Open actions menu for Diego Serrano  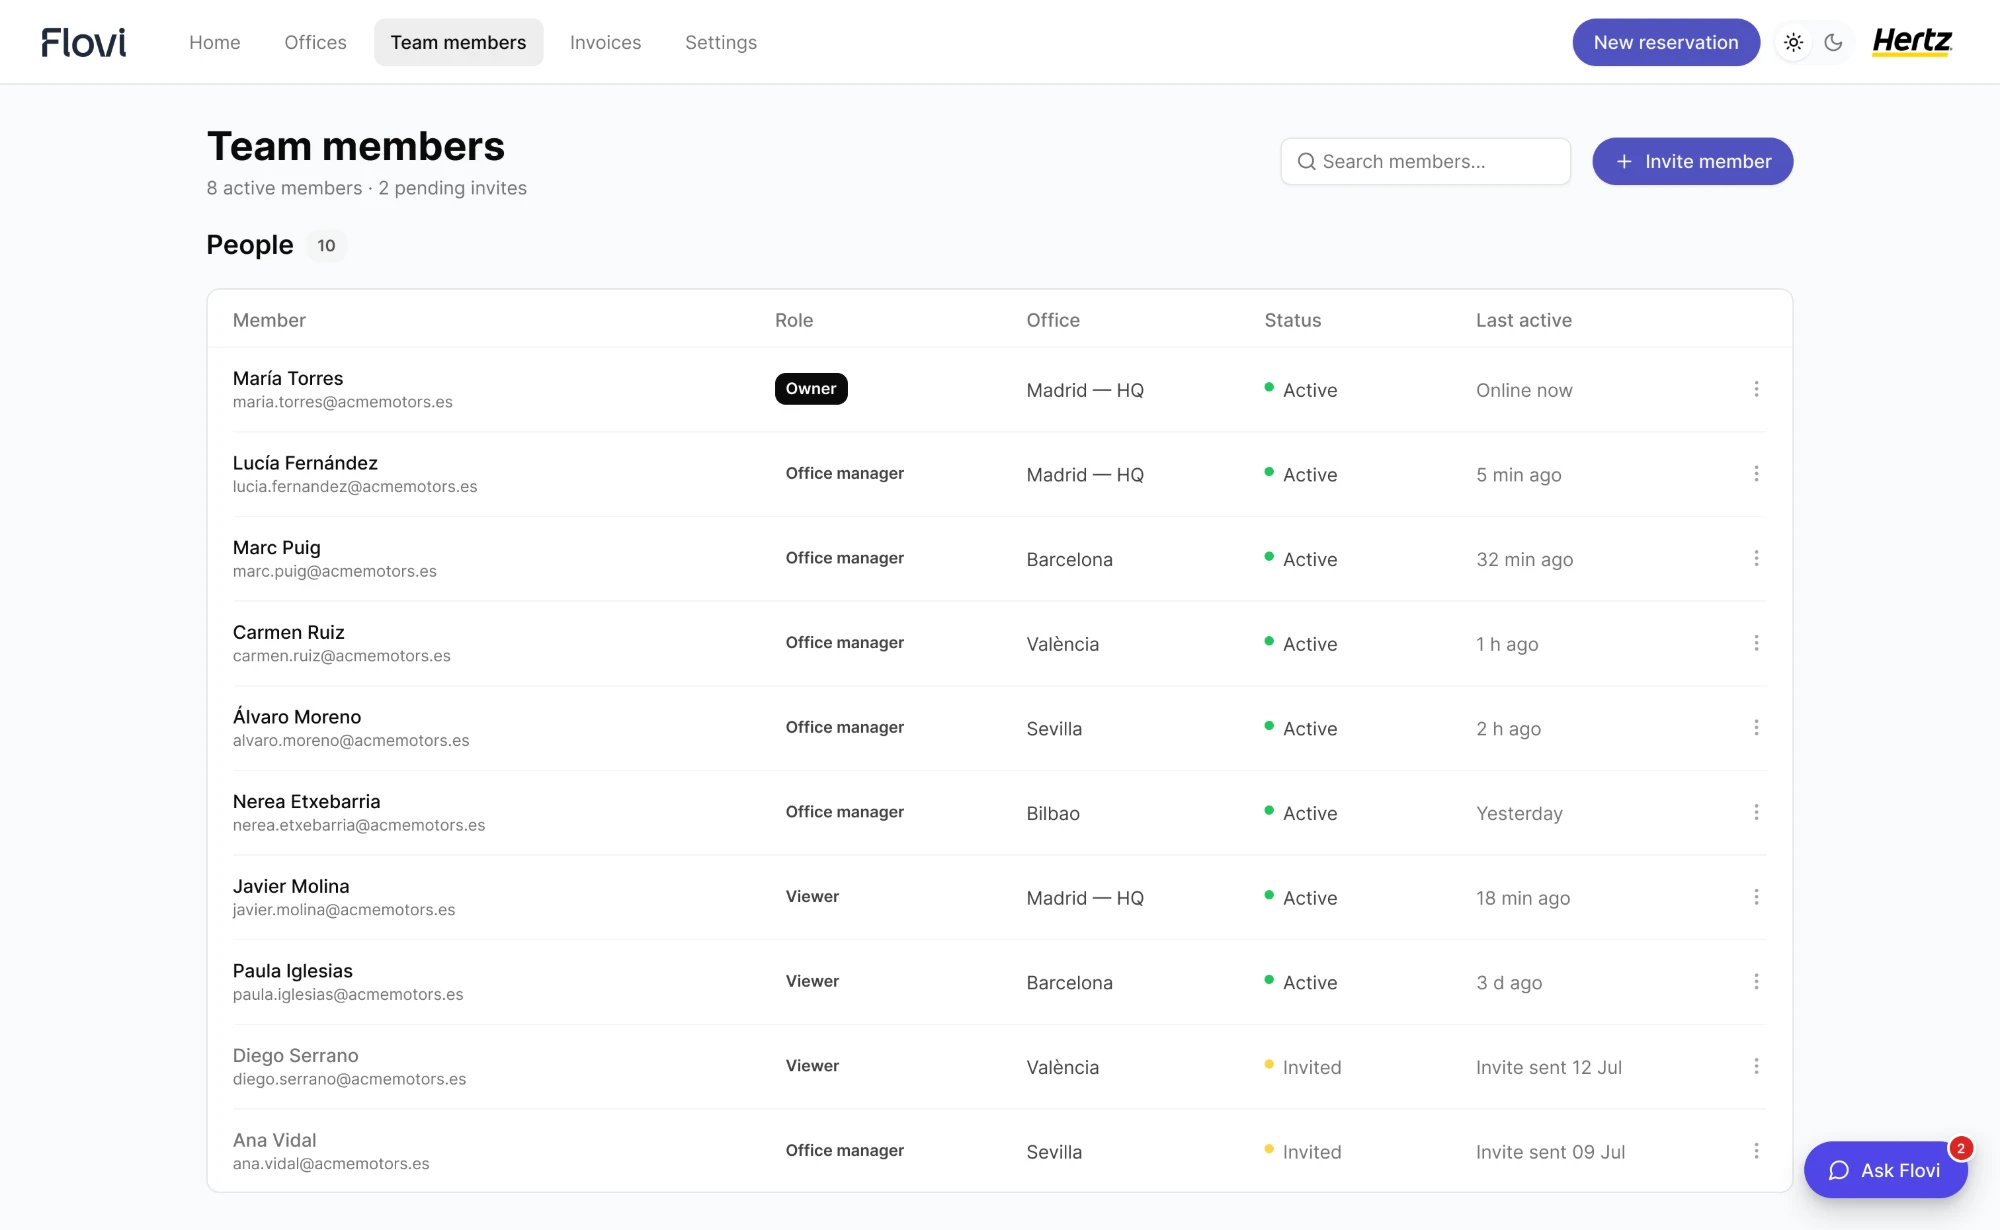tap(1756, 1066)
